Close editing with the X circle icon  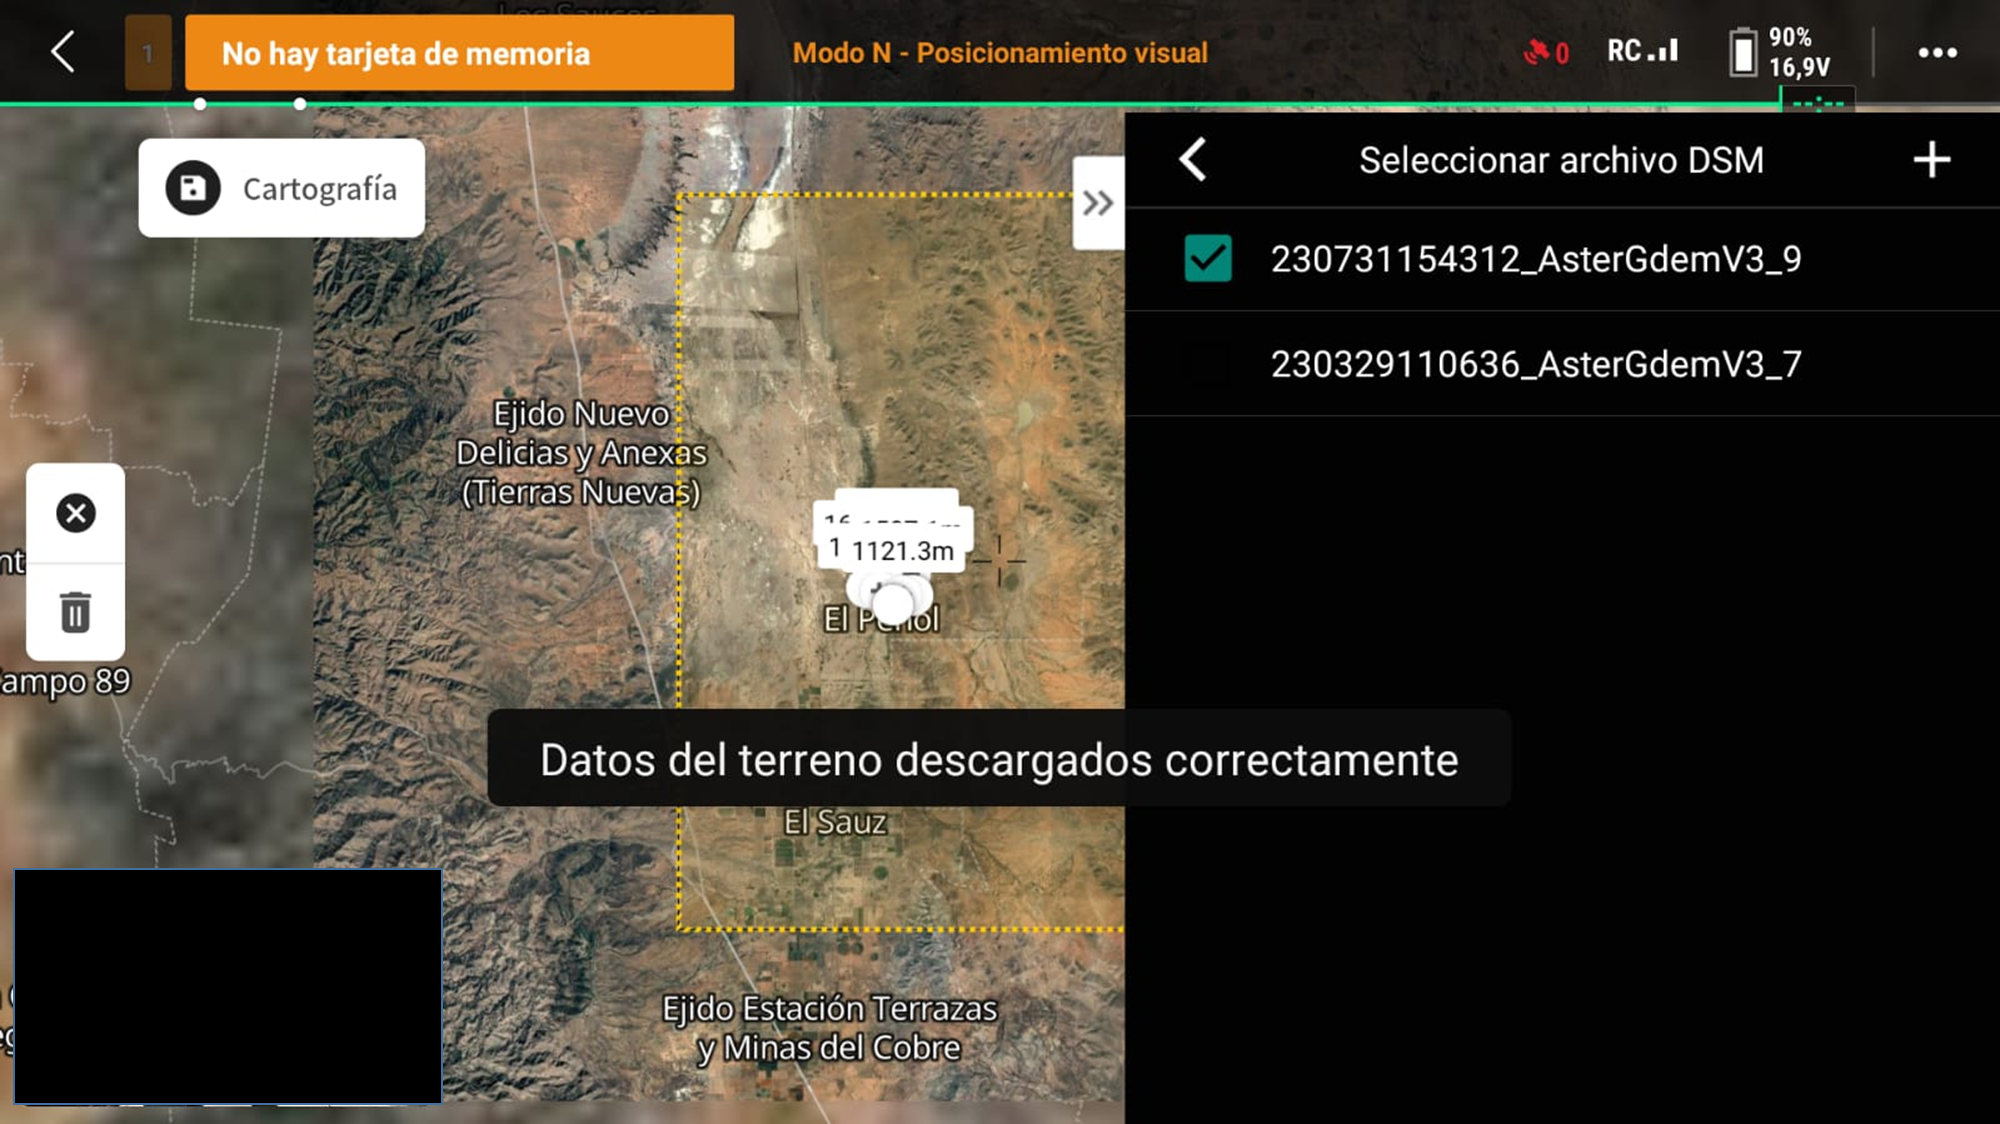(x=75, y=513)
